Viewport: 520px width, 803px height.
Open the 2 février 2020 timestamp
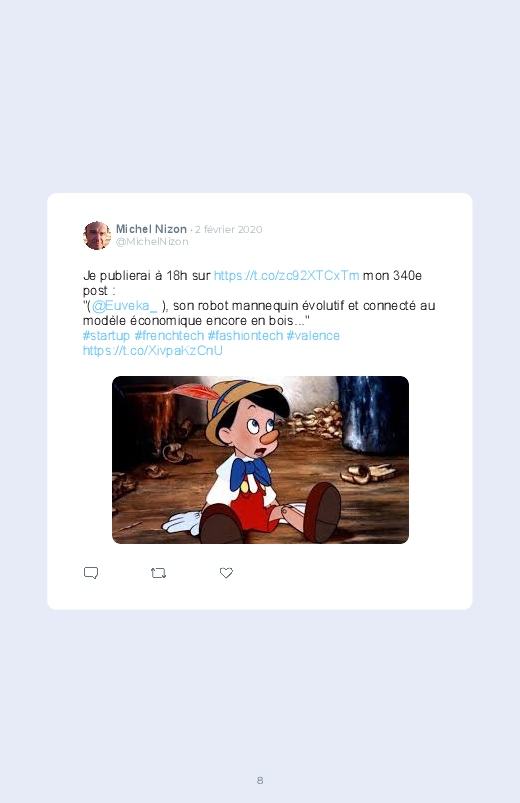[228, 229]
